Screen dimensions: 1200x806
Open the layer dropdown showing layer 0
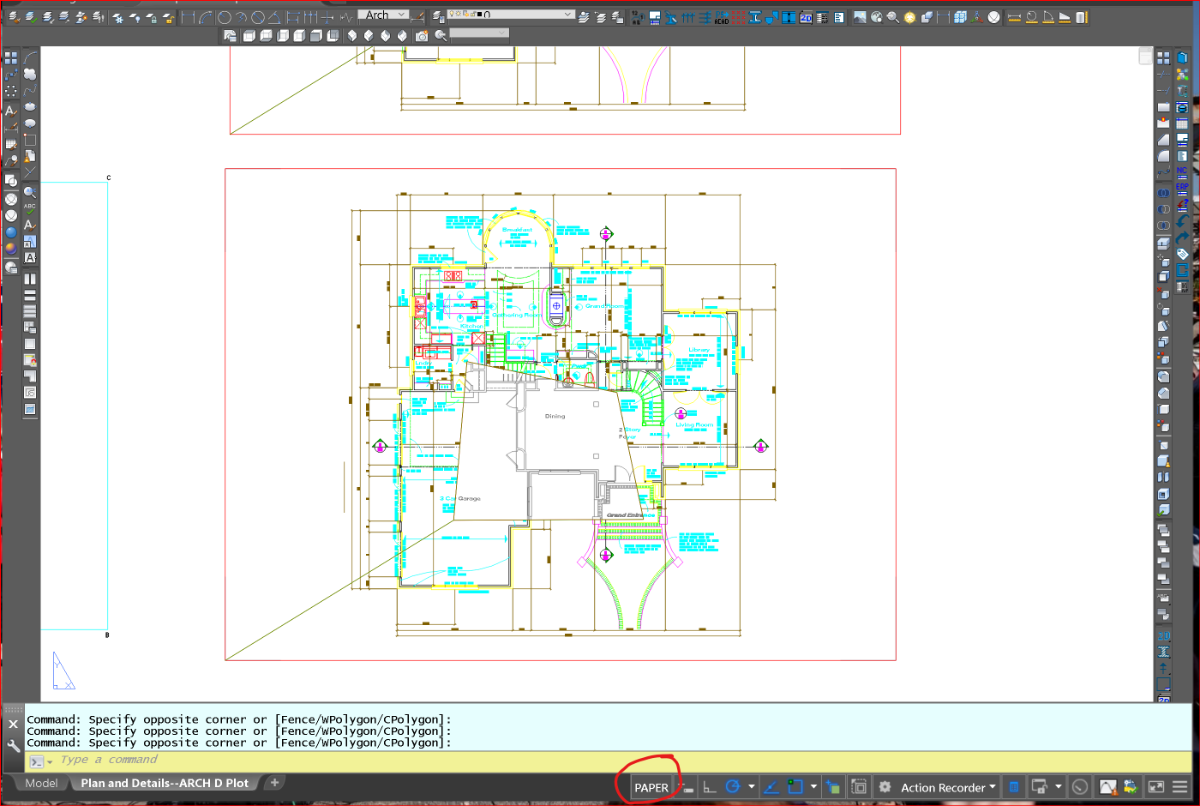click(x=510, y=15)
